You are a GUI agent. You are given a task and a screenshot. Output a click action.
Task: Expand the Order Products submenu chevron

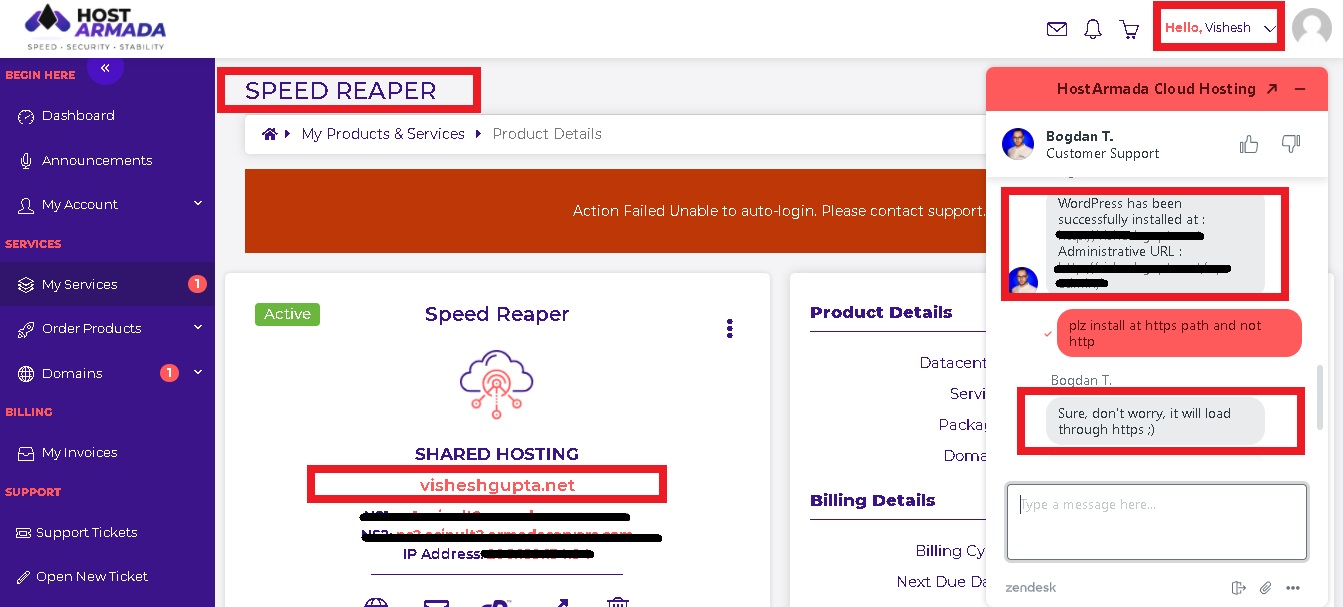(x=198, y=328)
